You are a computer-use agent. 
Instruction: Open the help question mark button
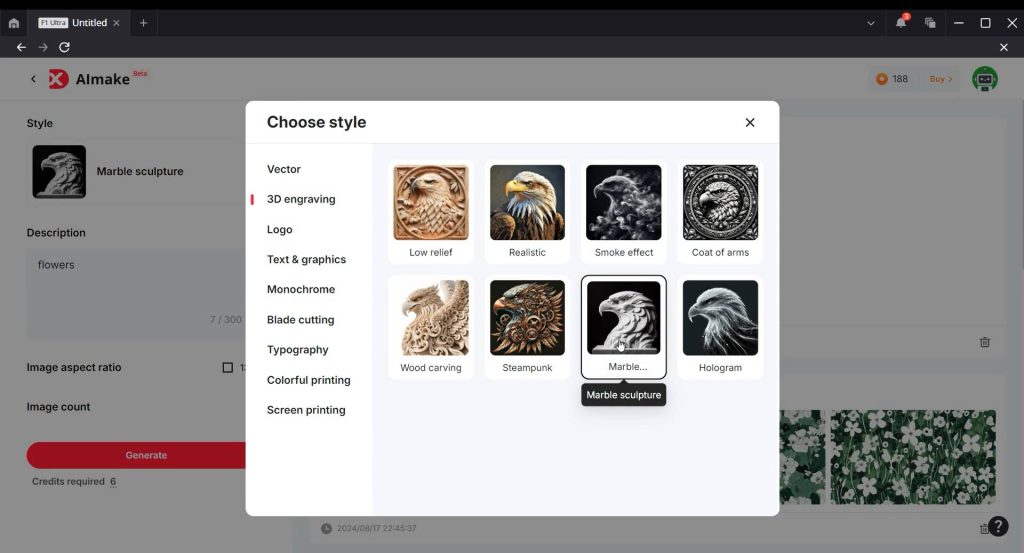pos(999,526)
